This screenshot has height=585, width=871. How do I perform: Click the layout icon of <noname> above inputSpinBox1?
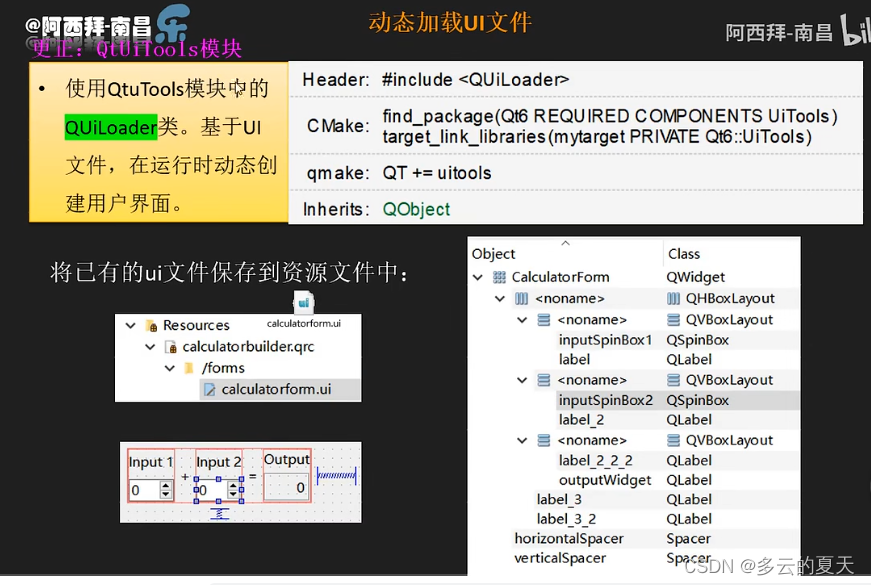pos(544,320)
